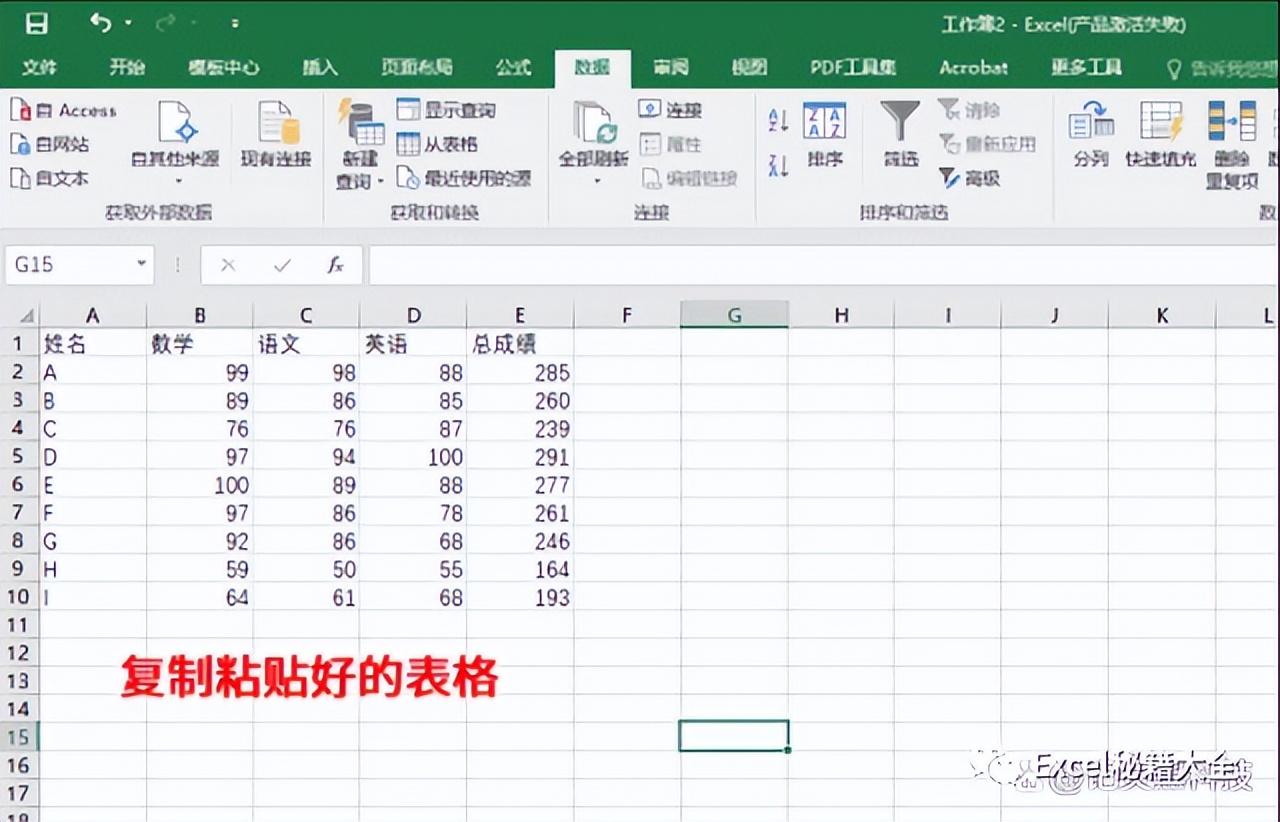Click cell with value 193
1280x822 pixels.
520,597
